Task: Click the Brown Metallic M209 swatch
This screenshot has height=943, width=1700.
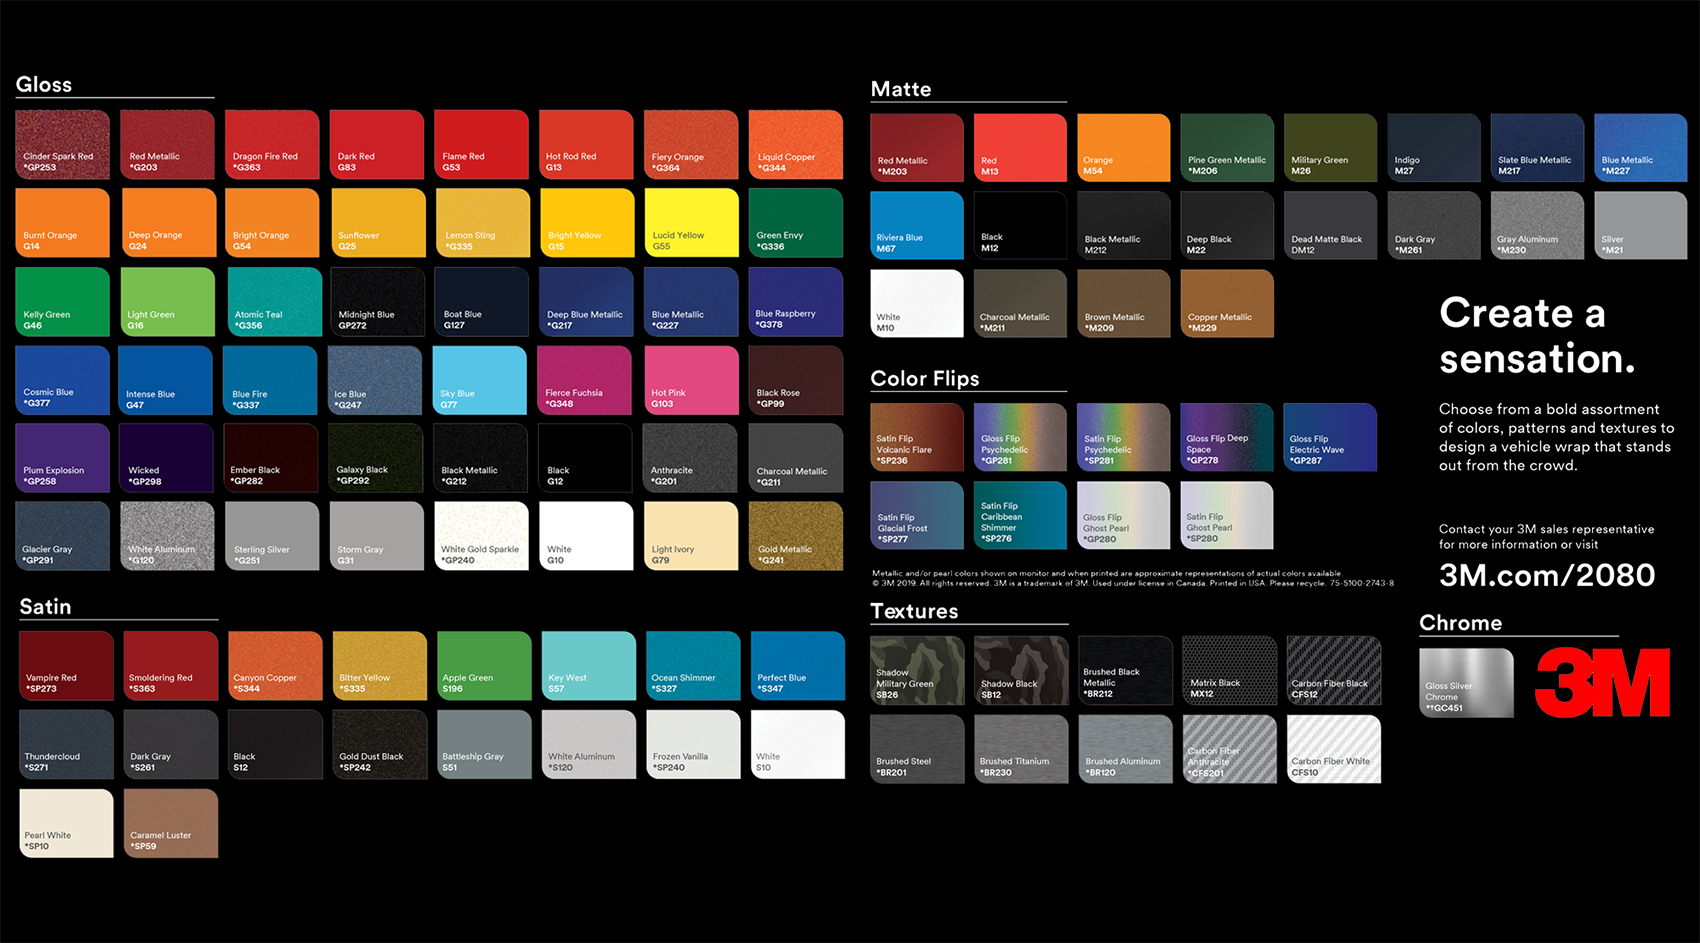Action: (x=1124, y=303)
